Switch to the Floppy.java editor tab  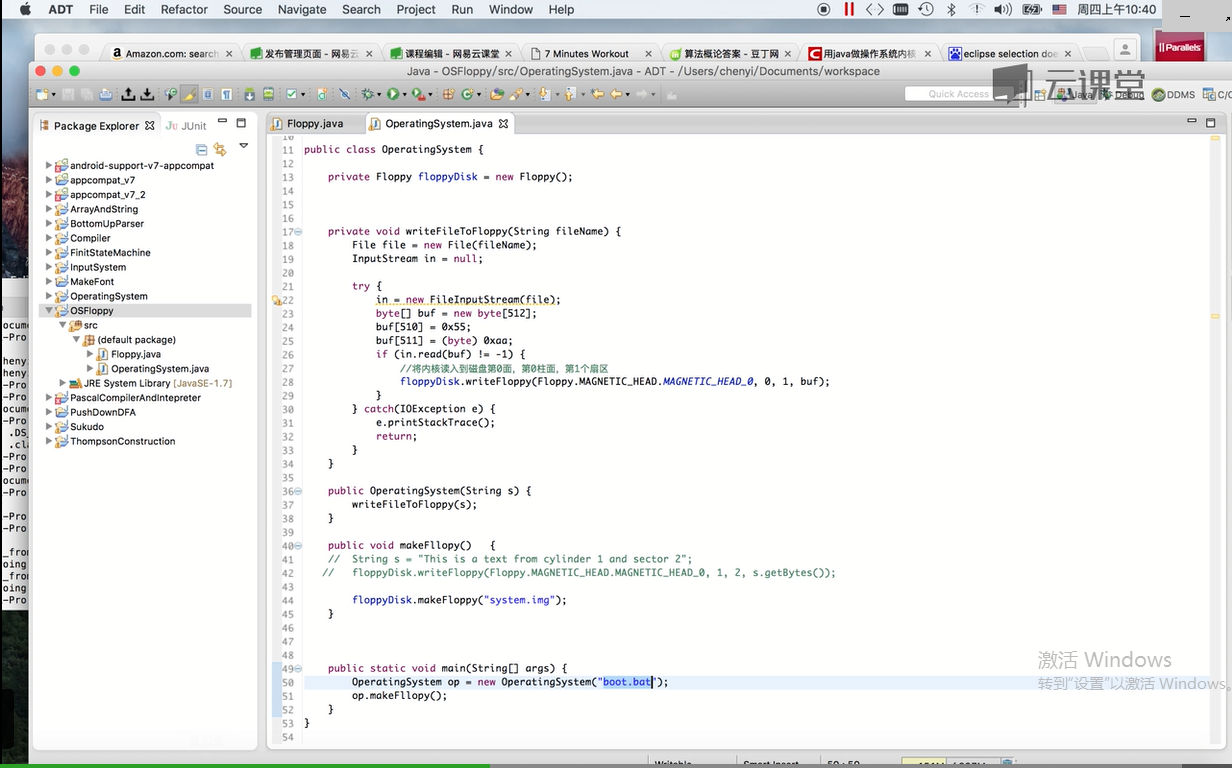coord(314,124)
